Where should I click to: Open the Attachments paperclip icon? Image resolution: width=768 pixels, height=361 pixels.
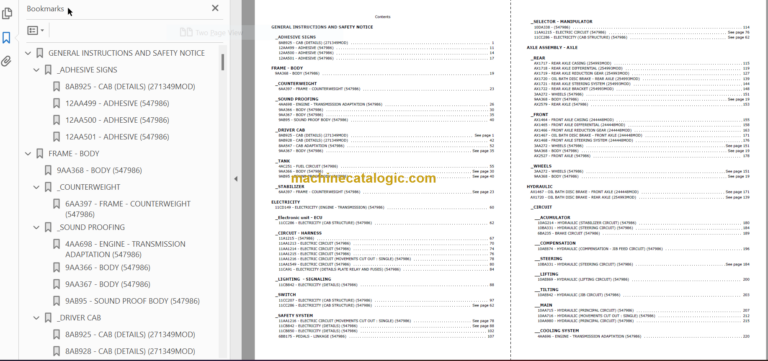click(6, 61)
